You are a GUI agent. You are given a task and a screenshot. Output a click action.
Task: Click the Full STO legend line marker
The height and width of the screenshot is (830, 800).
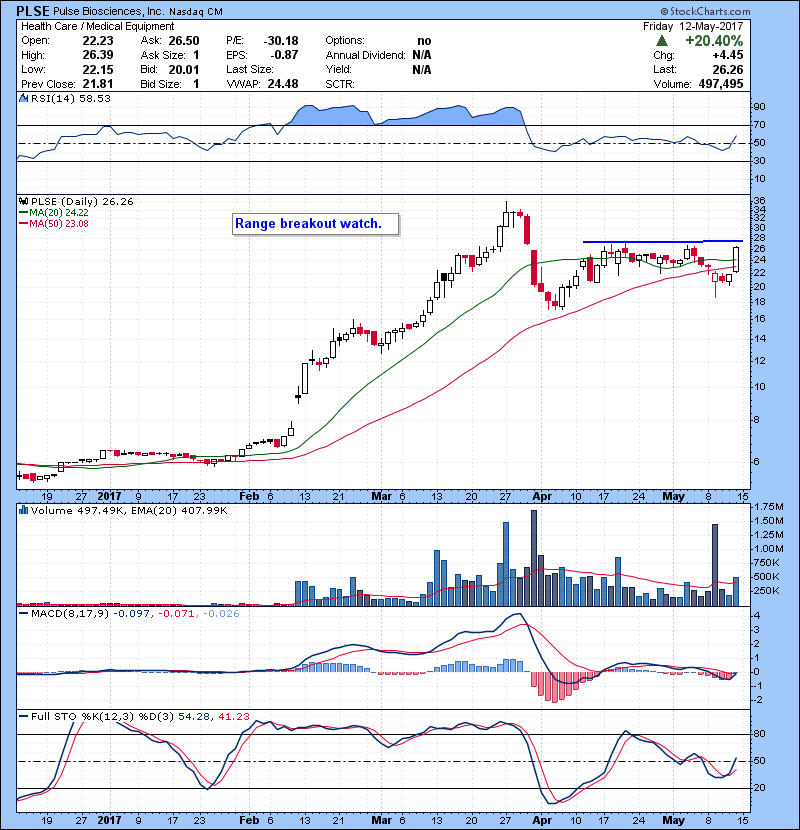tap(23, 716)
